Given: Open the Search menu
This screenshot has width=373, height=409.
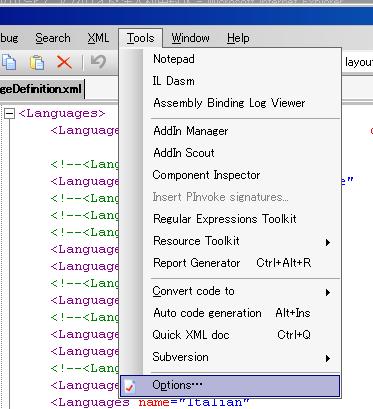Looking at the screenshot, I should pos(53,38).
